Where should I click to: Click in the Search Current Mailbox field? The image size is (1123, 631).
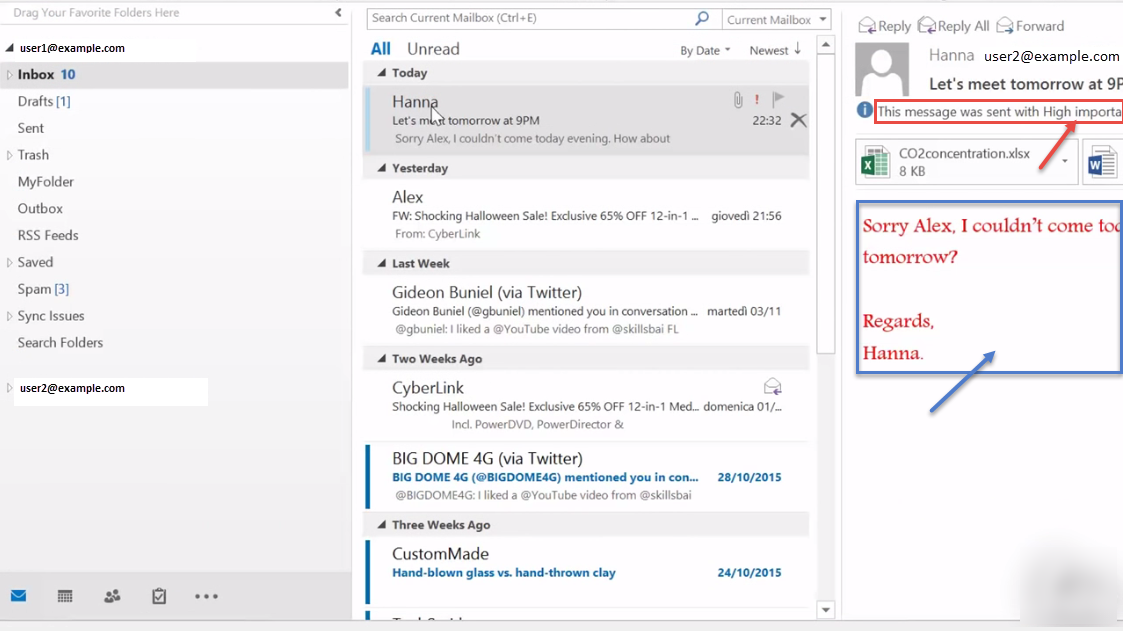tap(530, 19)
